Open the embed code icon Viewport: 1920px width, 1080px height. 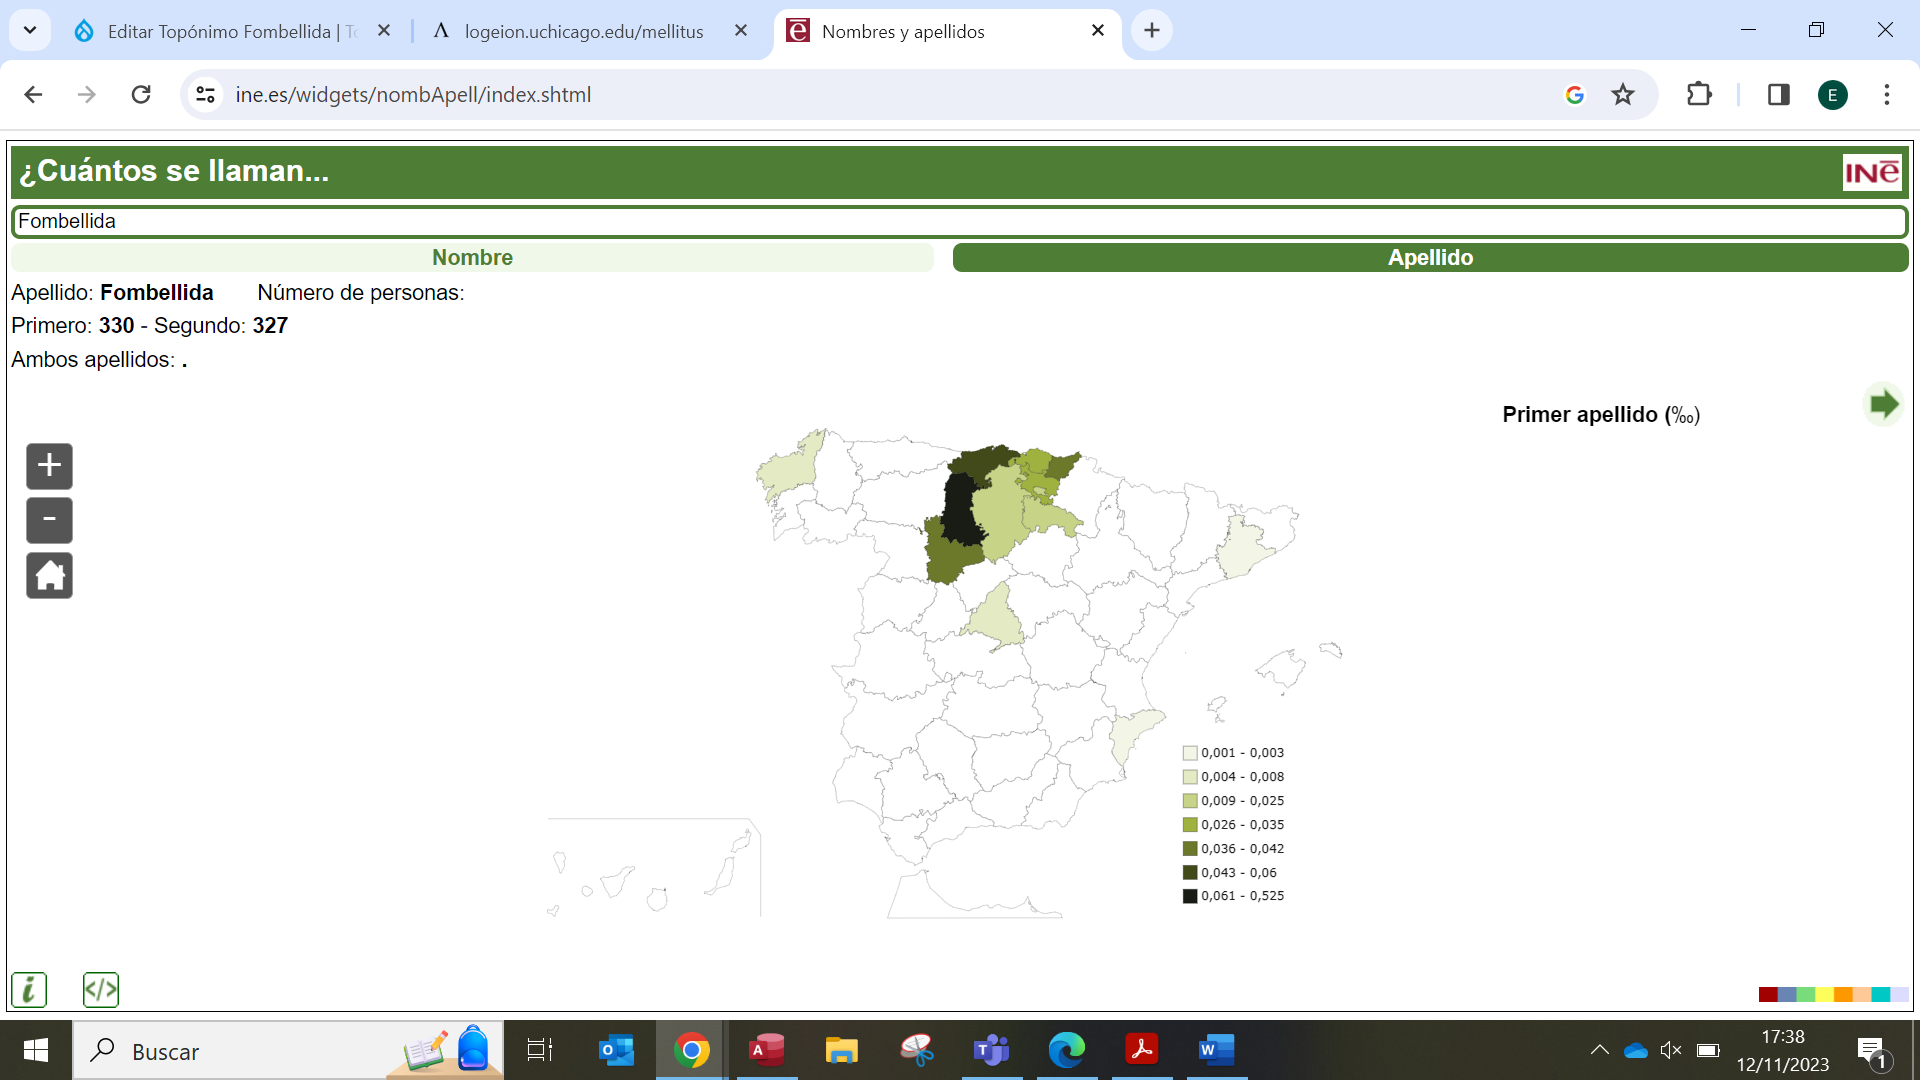coord(101,990)
